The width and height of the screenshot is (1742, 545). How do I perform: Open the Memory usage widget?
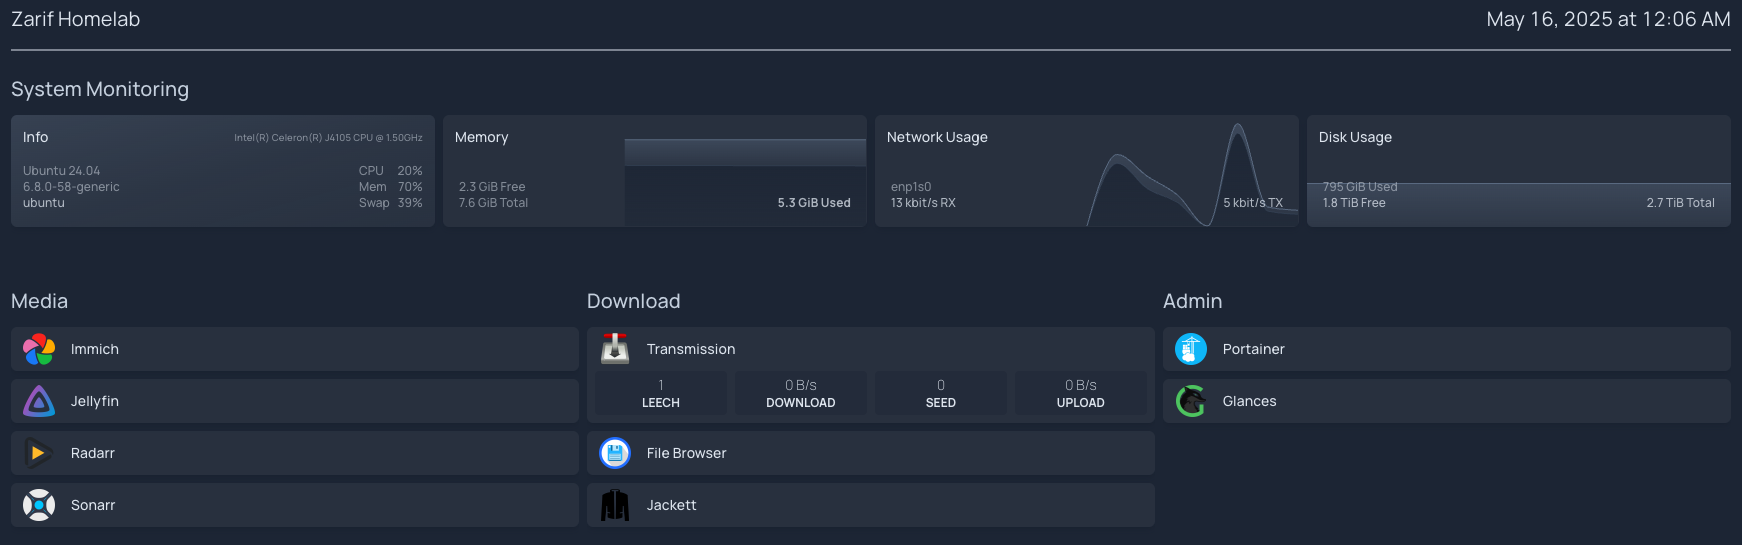point(654,171)
